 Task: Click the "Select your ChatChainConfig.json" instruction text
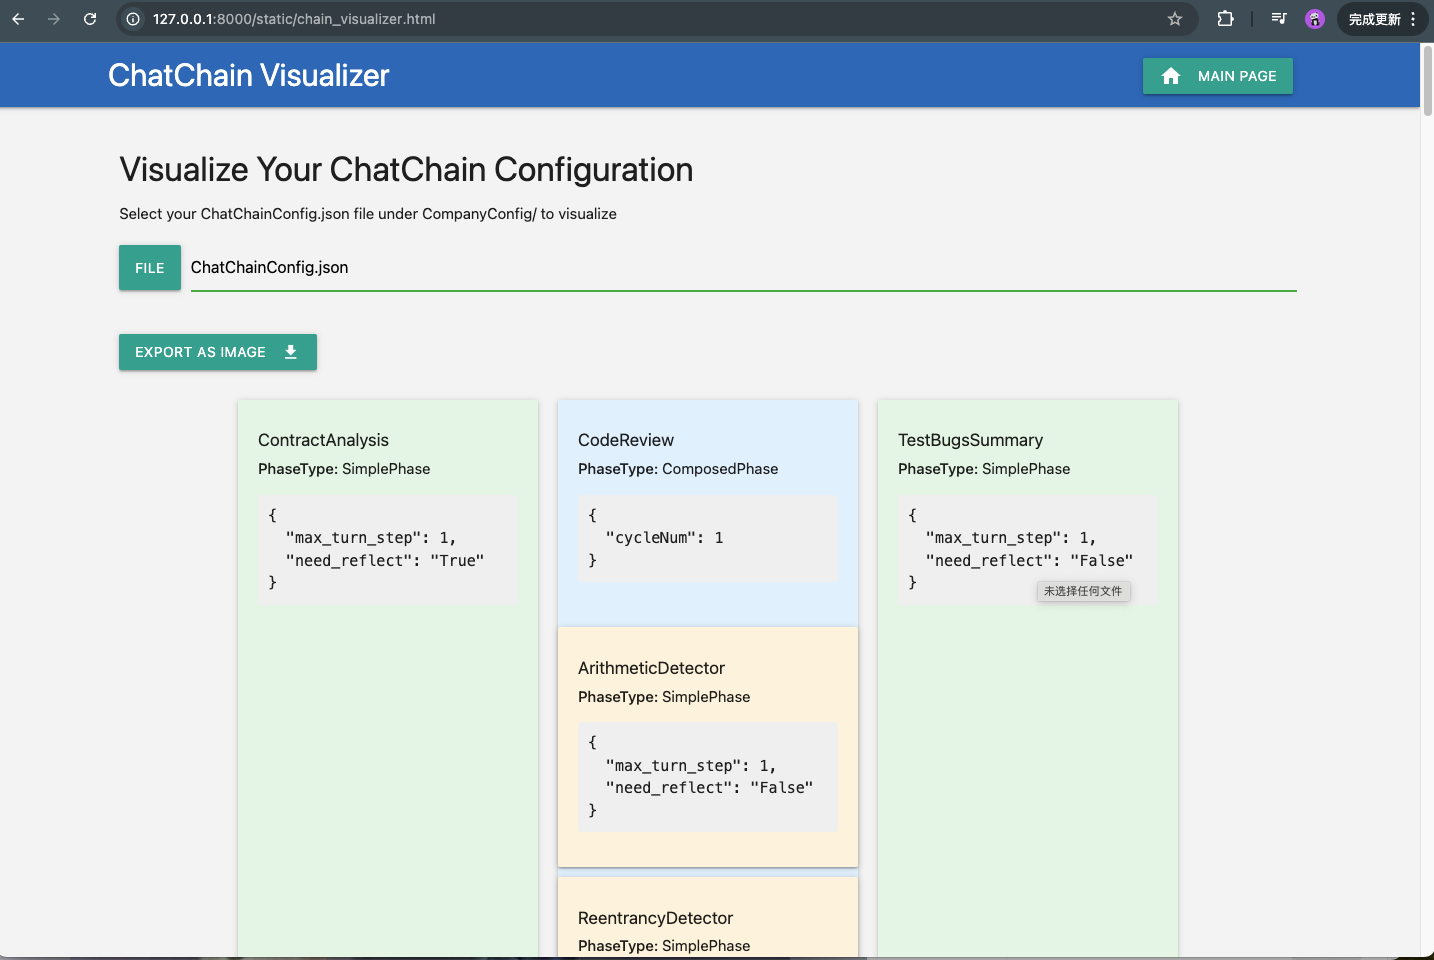[368, 214]
